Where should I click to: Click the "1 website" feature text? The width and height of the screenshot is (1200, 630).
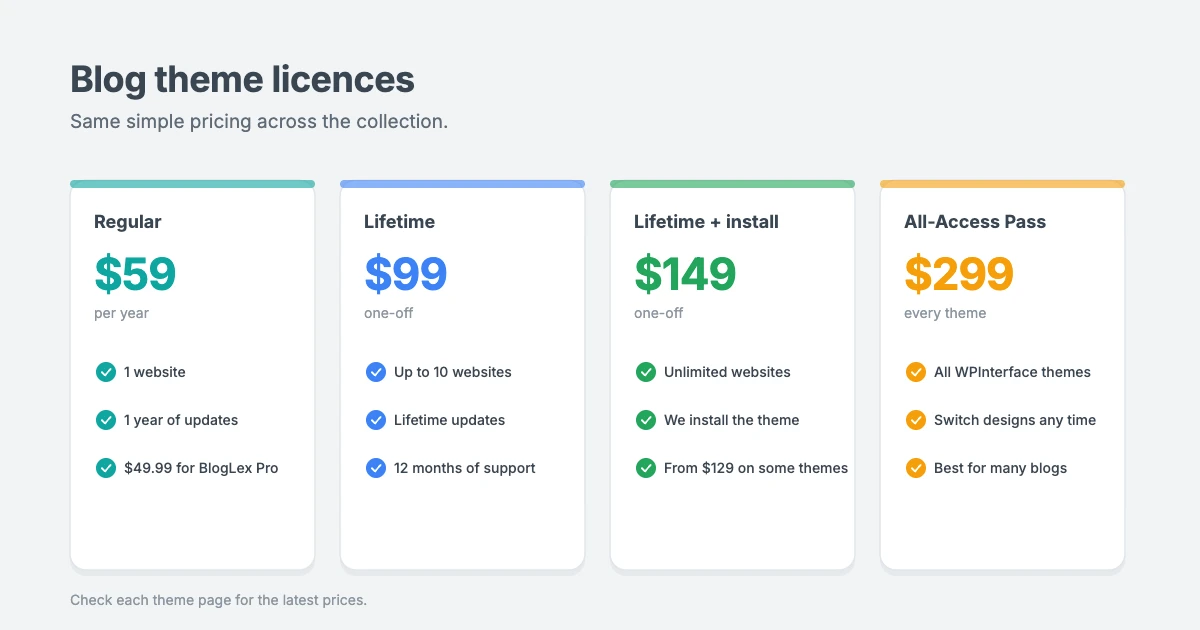(x=155, y=372)
